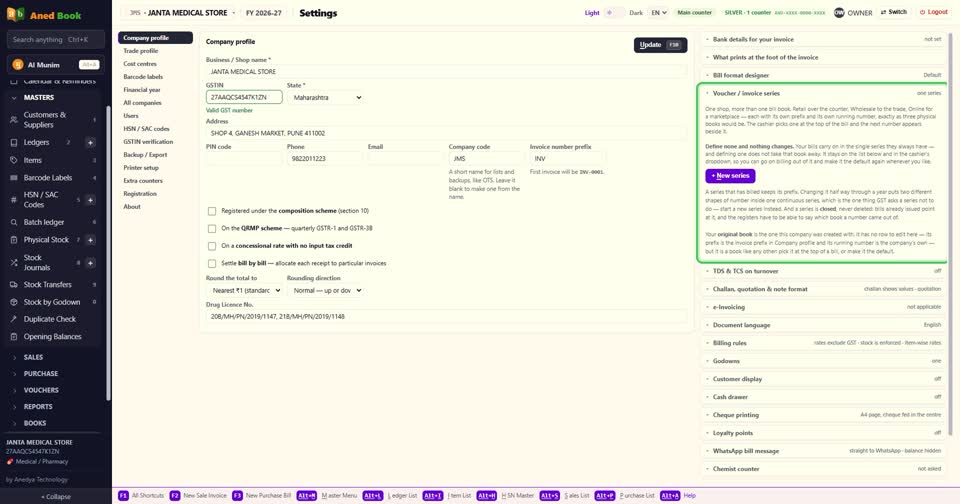
Task: Tick Registered under composition scheme checkbox
Action: tap(212, 211)
